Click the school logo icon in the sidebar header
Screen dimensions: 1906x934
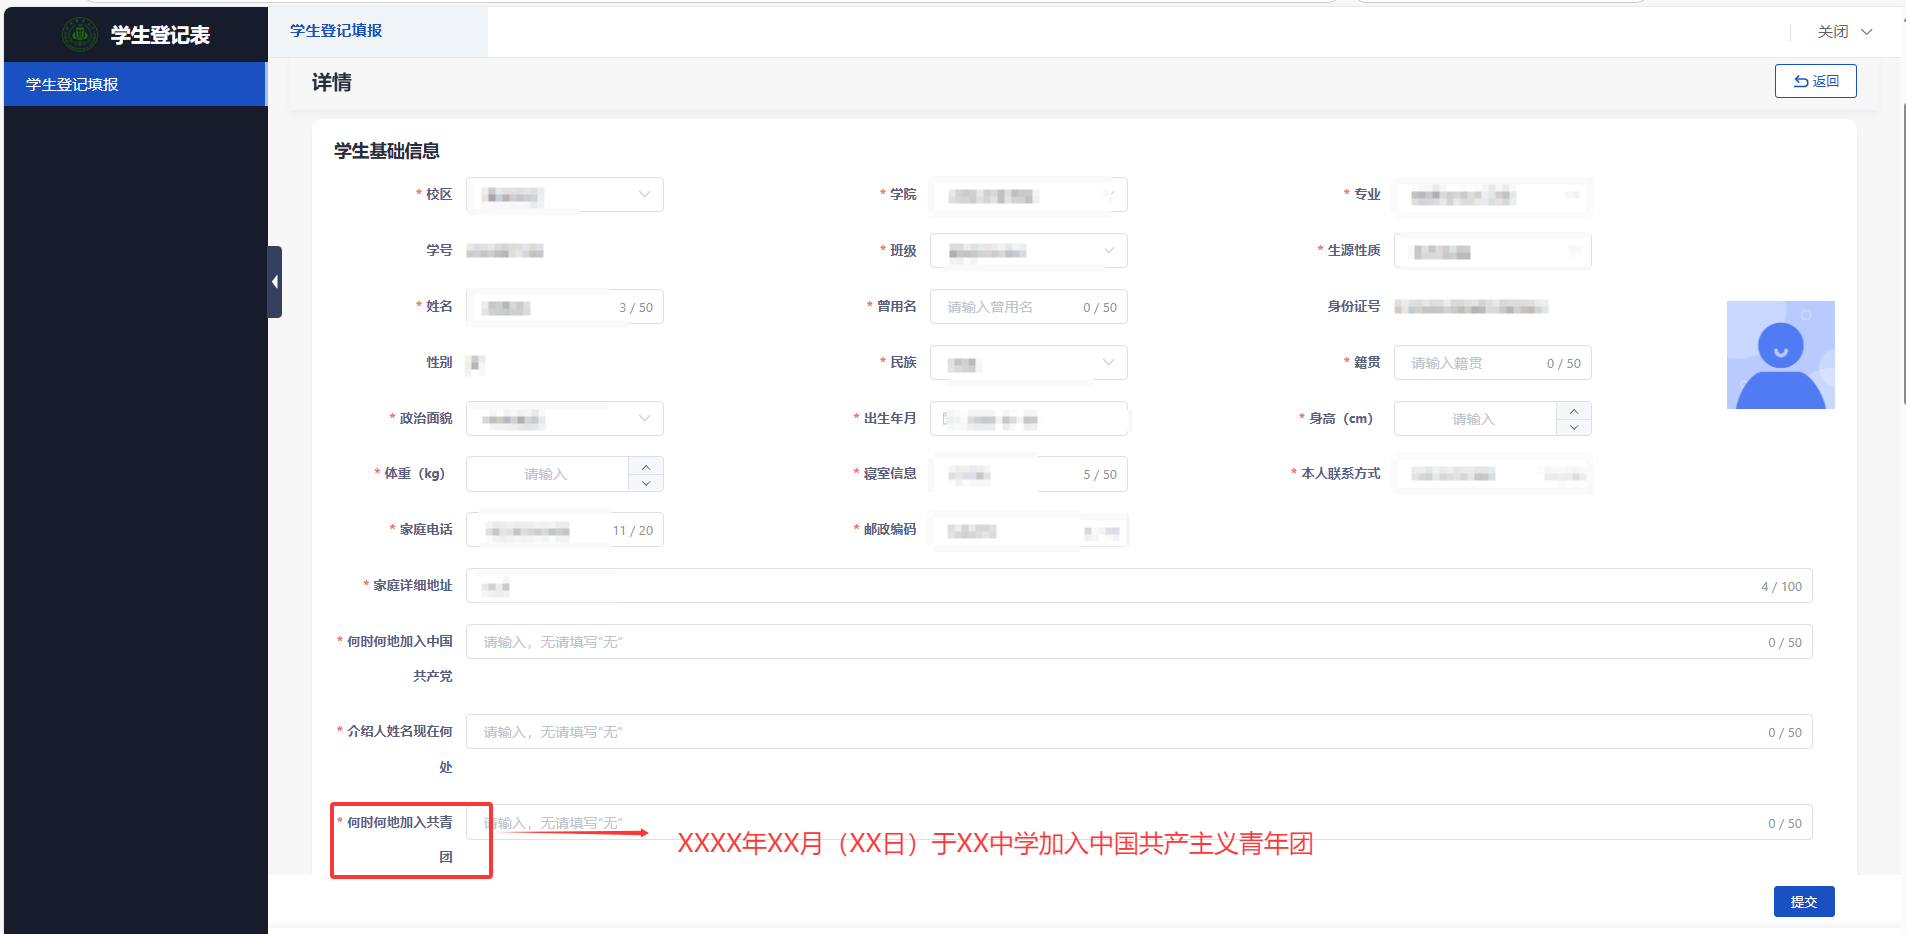coord(80,35)
